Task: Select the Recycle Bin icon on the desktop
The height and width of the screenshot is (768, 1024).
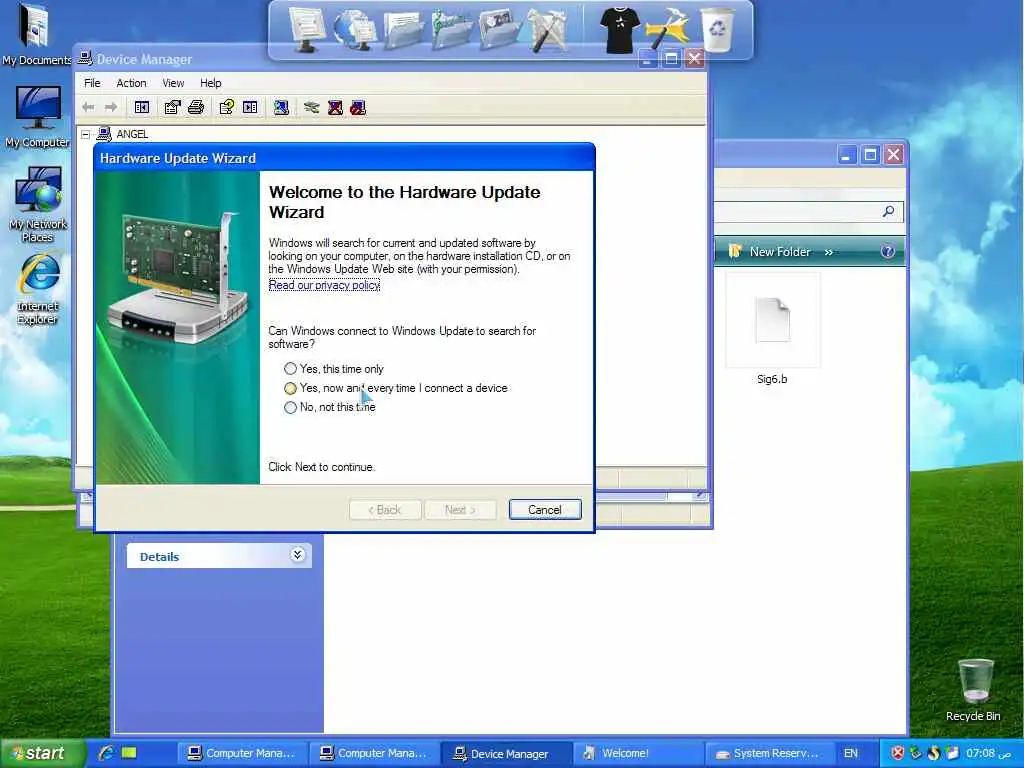Action: (974, 690)
